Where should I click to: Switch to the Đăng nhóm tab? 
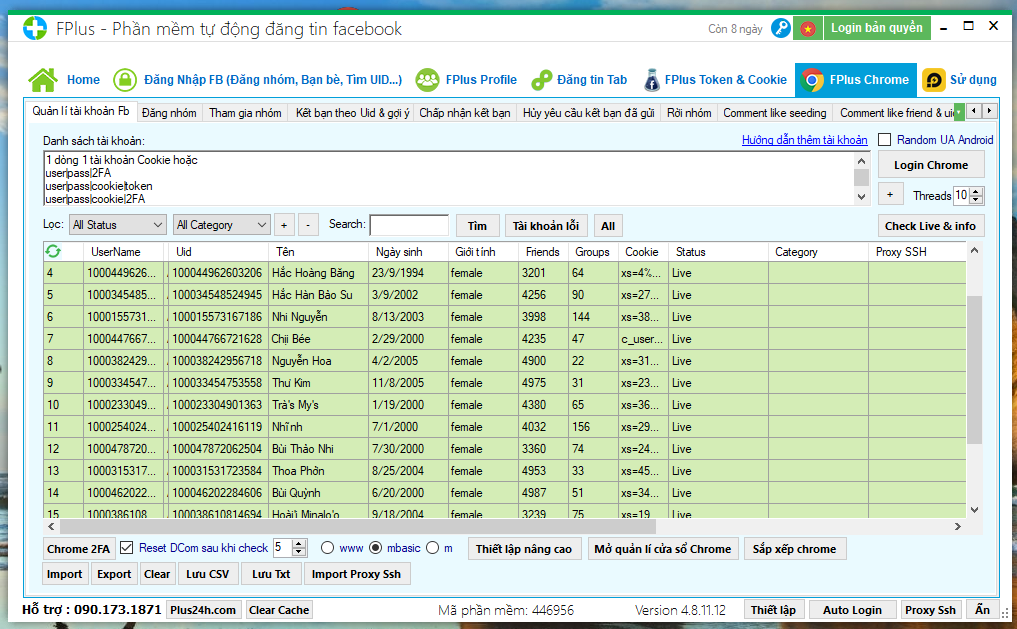click(169, 113)
